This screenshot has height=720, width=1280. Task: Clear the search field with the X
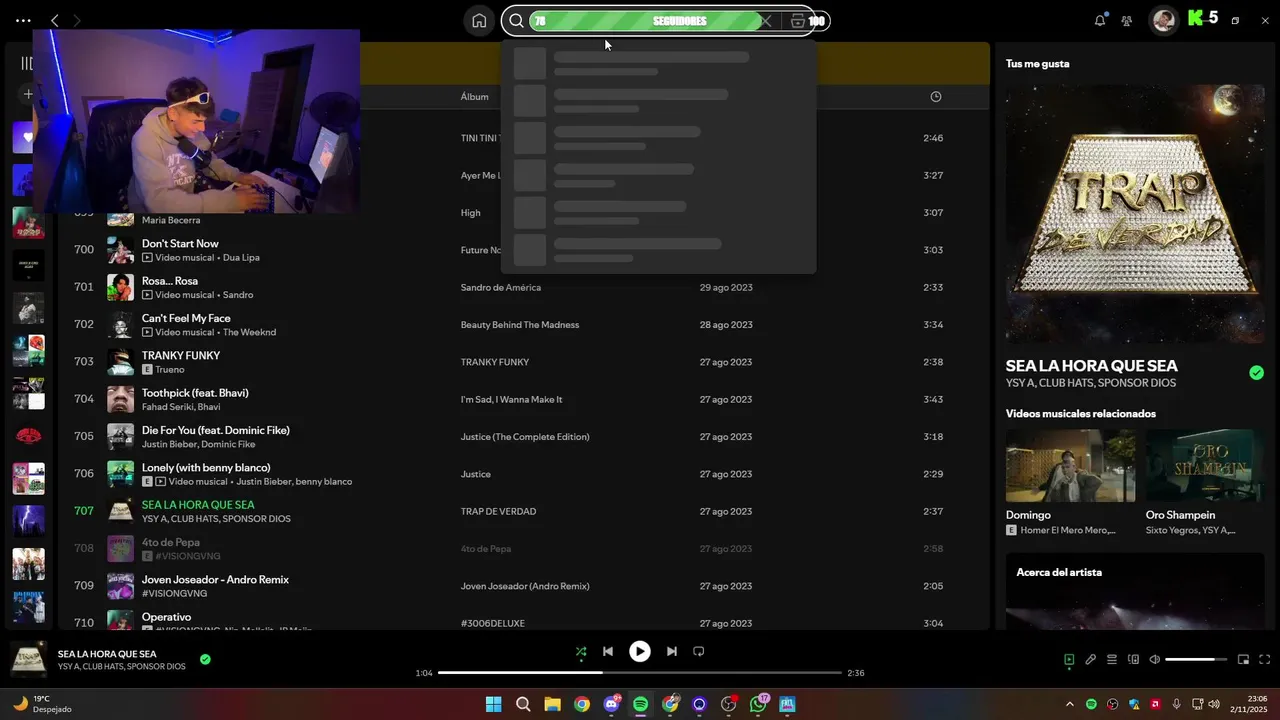coord(766,21)
